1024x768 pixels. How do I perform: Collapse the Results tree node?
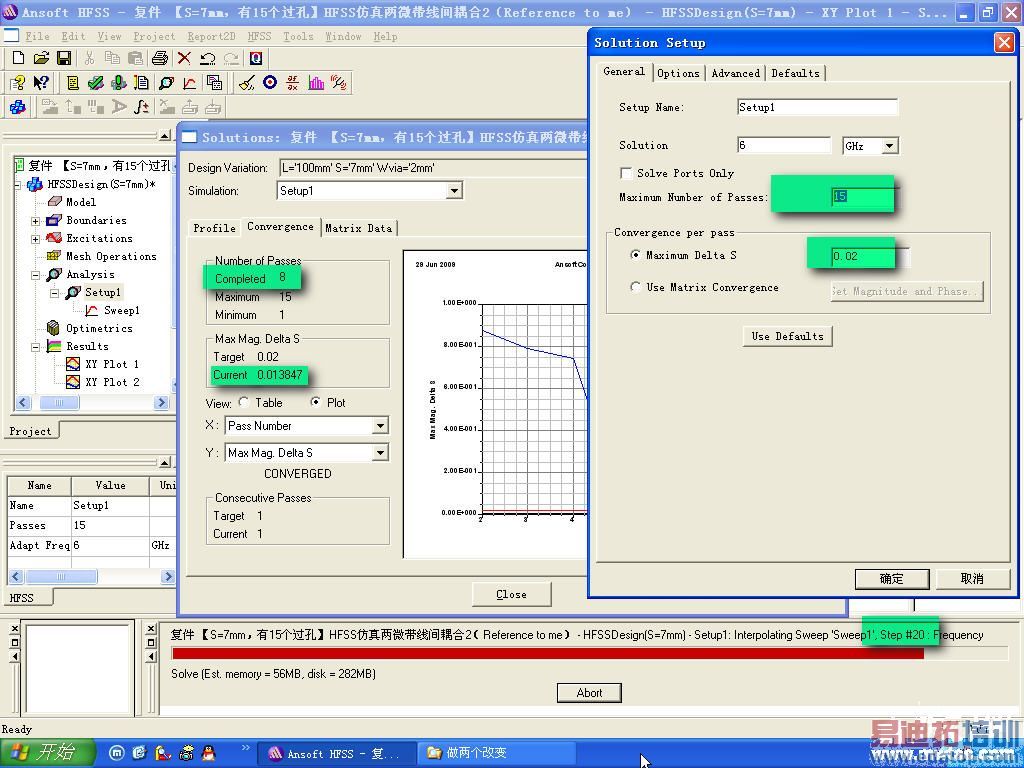36,347
